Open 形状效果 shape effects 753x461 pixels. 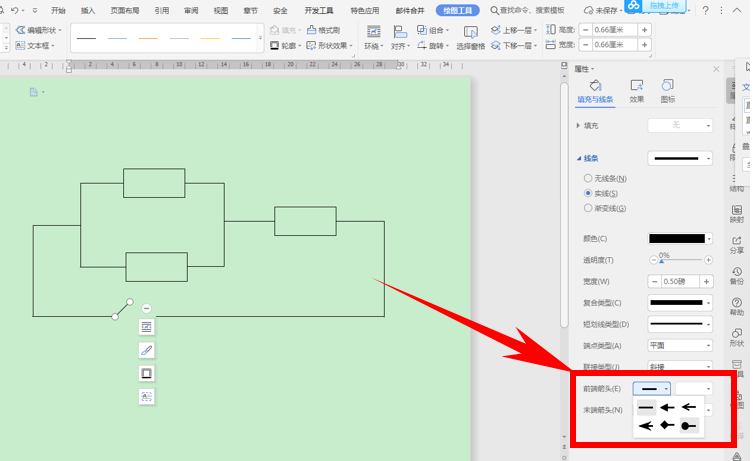coord(330,46)
